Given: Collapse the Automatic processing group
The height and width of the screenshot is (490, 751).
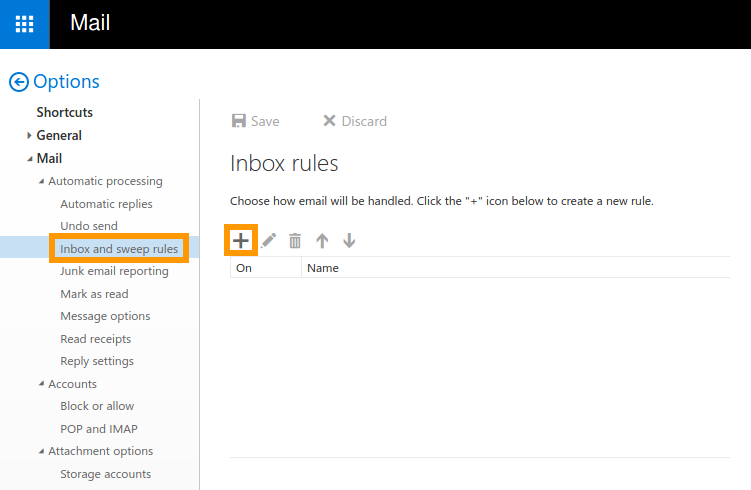Looking at the screenshot, I should (41, 182).
